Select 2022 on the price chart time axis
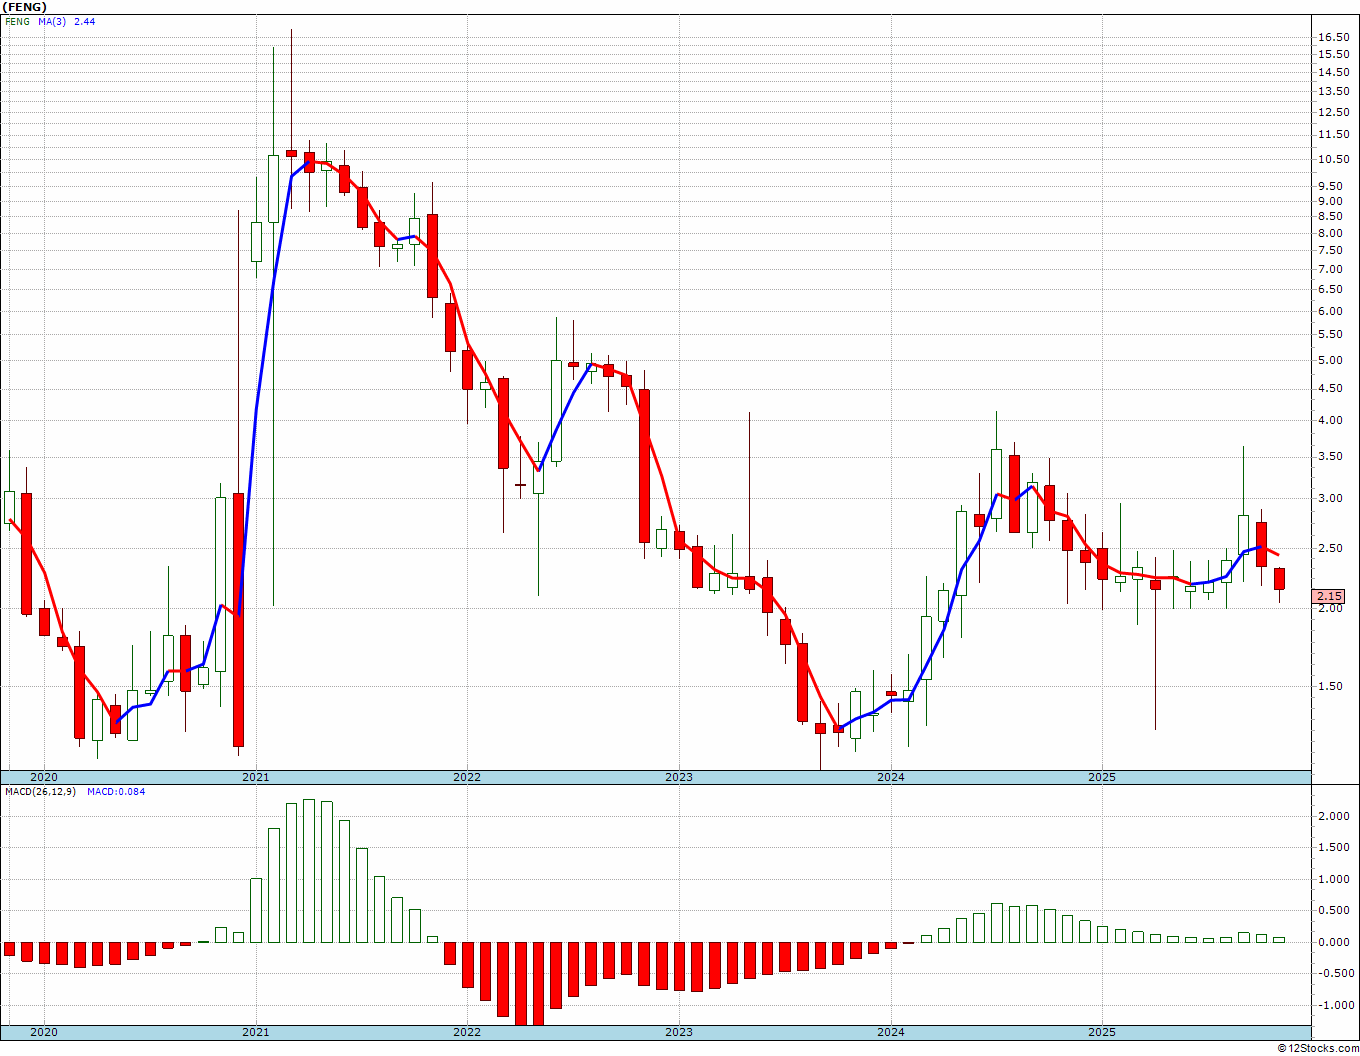Viewport: 1360px width, 1056px height. 467,777
